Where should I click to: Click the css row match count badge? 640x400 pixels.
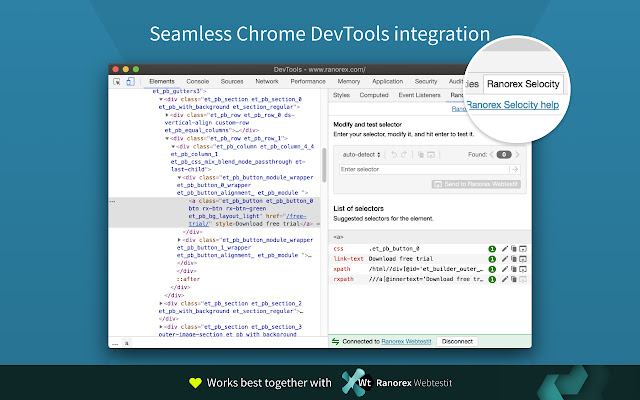pyautogui.click(x=492, y=249)
